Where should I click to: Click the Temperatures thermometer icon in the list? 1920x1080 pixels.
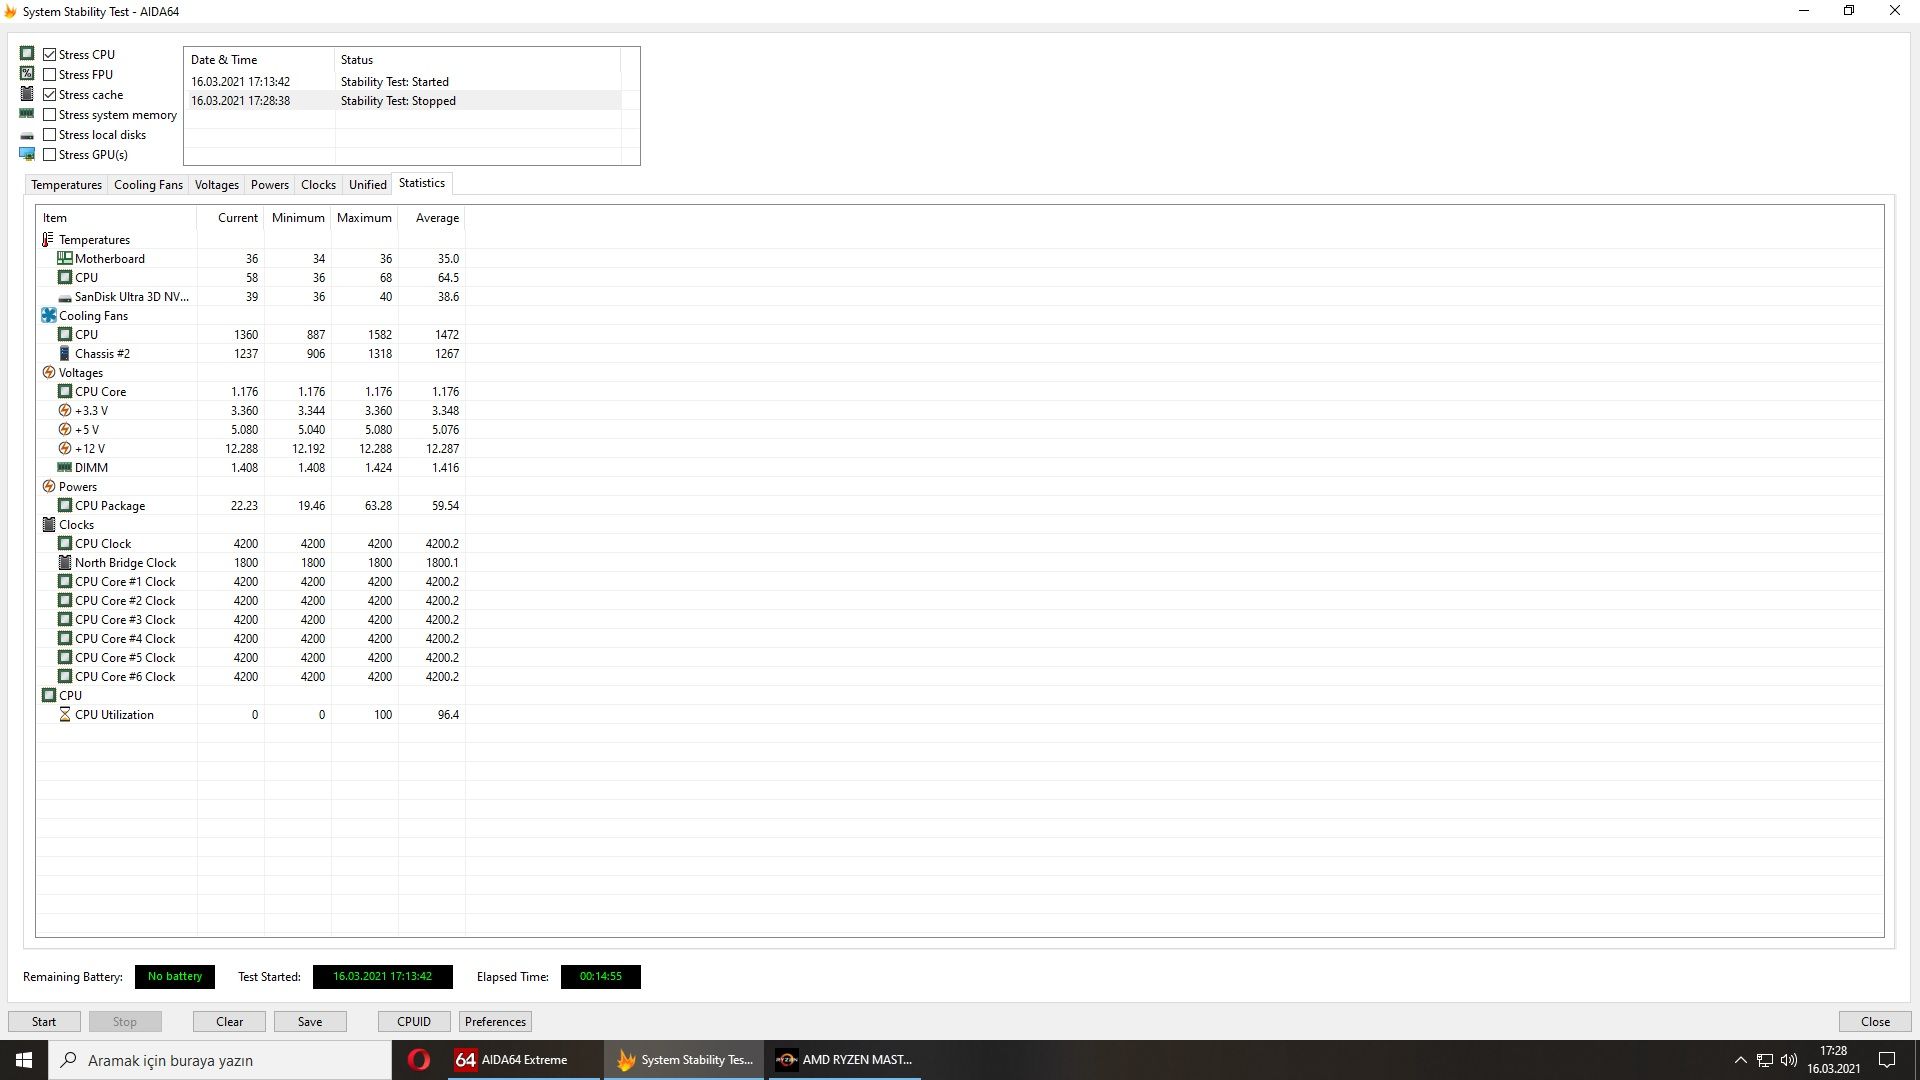(x=48, y=240)
